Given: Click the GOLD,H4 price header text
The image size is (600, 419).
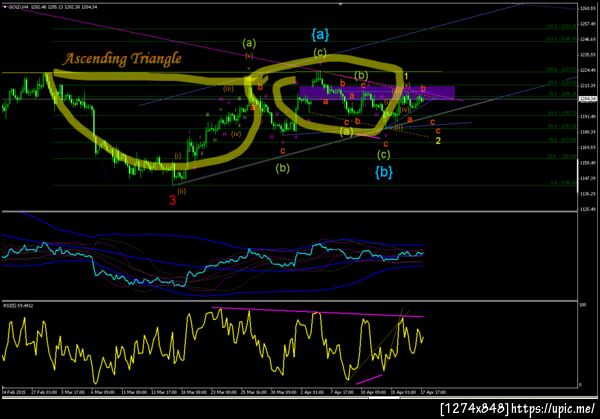Looking at the screenshot, I should [53, 7].
